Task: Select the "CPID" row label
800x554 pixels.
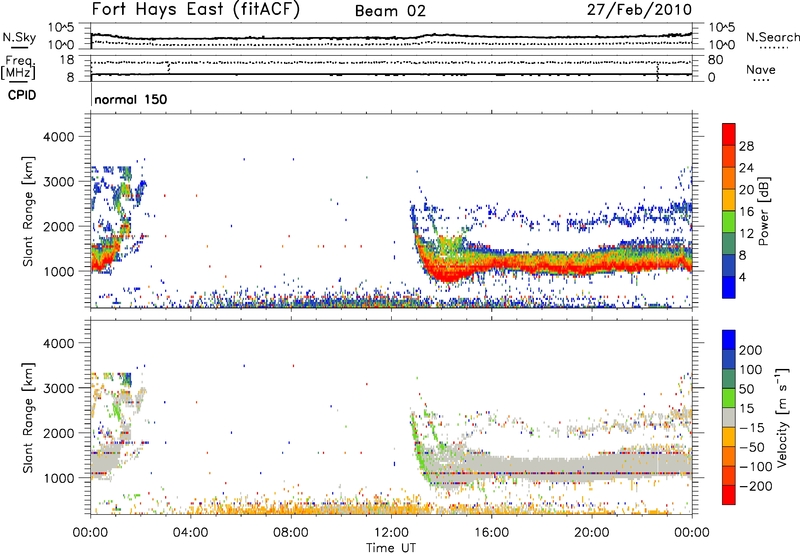Action: pyautogui.click(x=22, y=95)
